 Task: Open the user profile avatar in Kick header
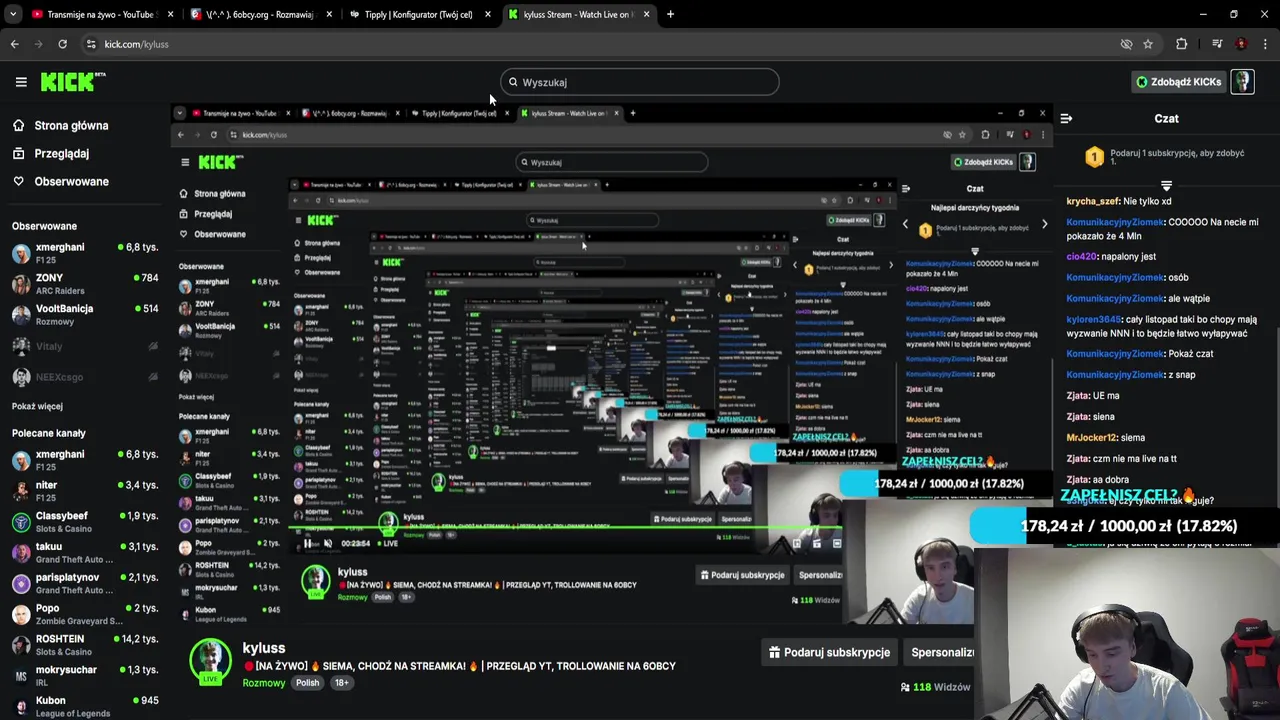click(x=1242, y=82)
